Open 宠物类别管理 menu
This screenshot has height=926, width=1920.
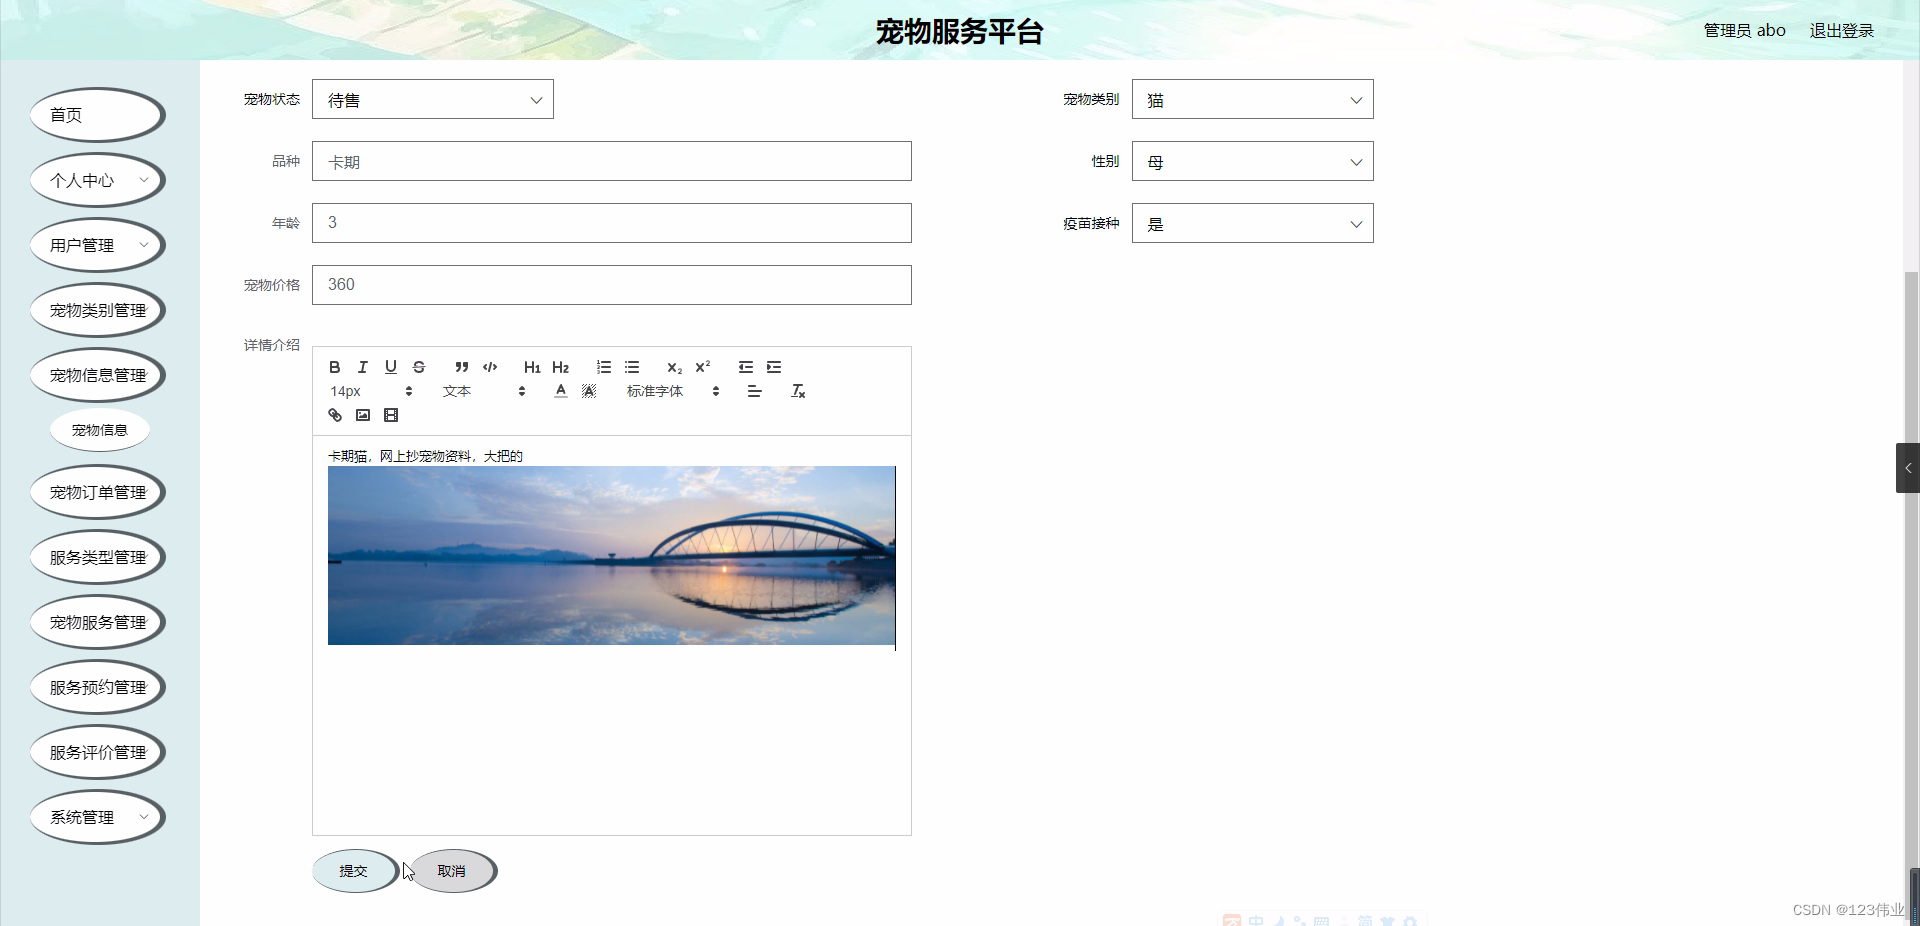point(97,310)
